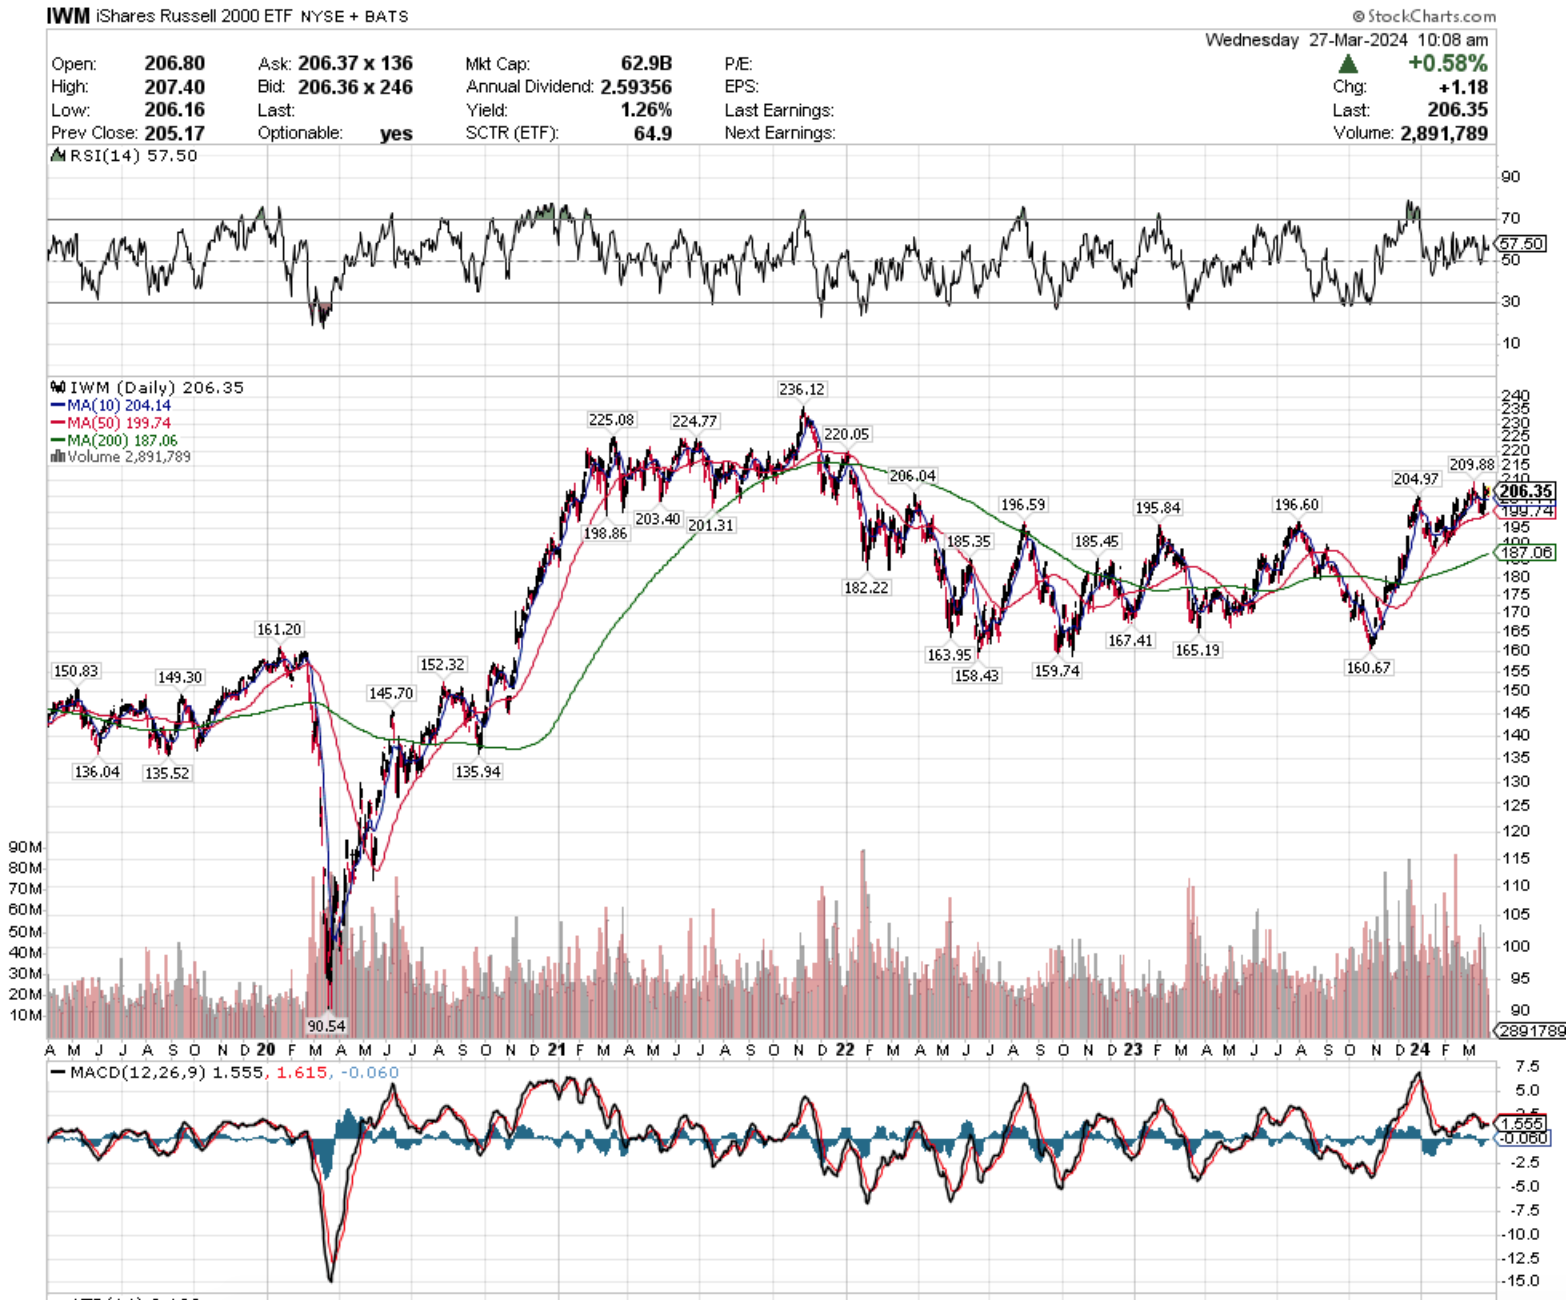Viewport: 1566px width, 1300px height.
Task: Click the IWM ticker symbol in the title
Action: pos(68,15)
